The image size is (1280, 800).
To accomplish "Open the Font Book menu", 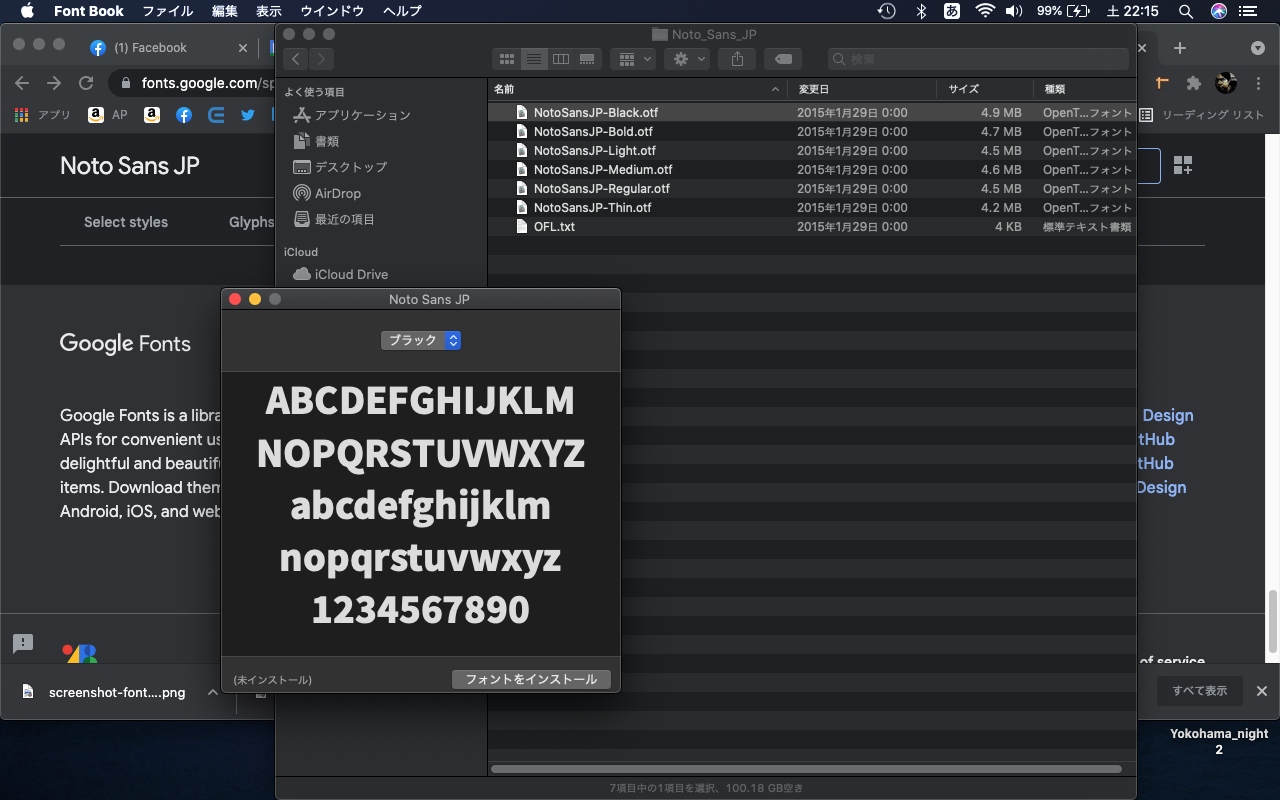I will pos(89,11).
